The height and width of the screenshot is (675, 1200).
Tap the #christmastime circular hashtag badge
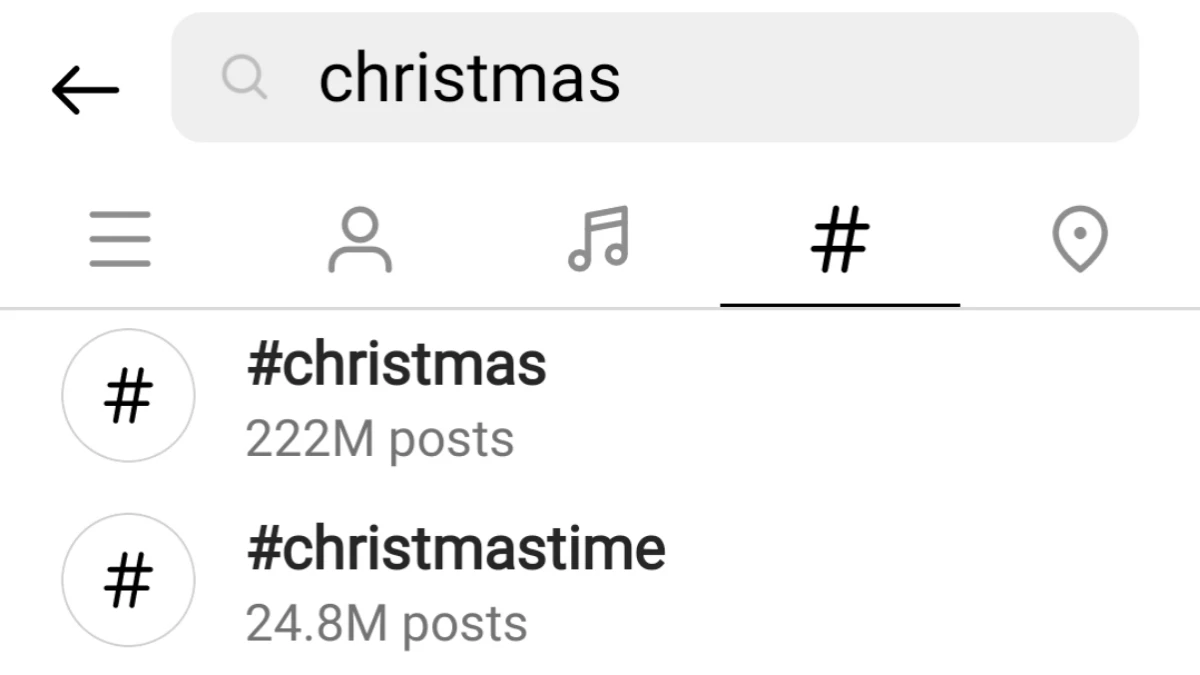pyautogui.click(x=127, y=580)
